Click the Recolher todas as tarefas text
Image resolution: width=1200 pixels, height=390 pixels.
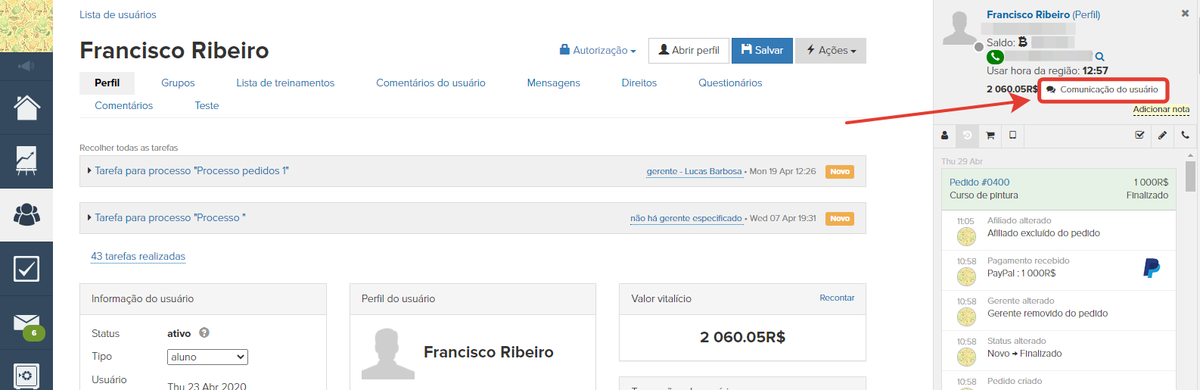tap(128, 147)
